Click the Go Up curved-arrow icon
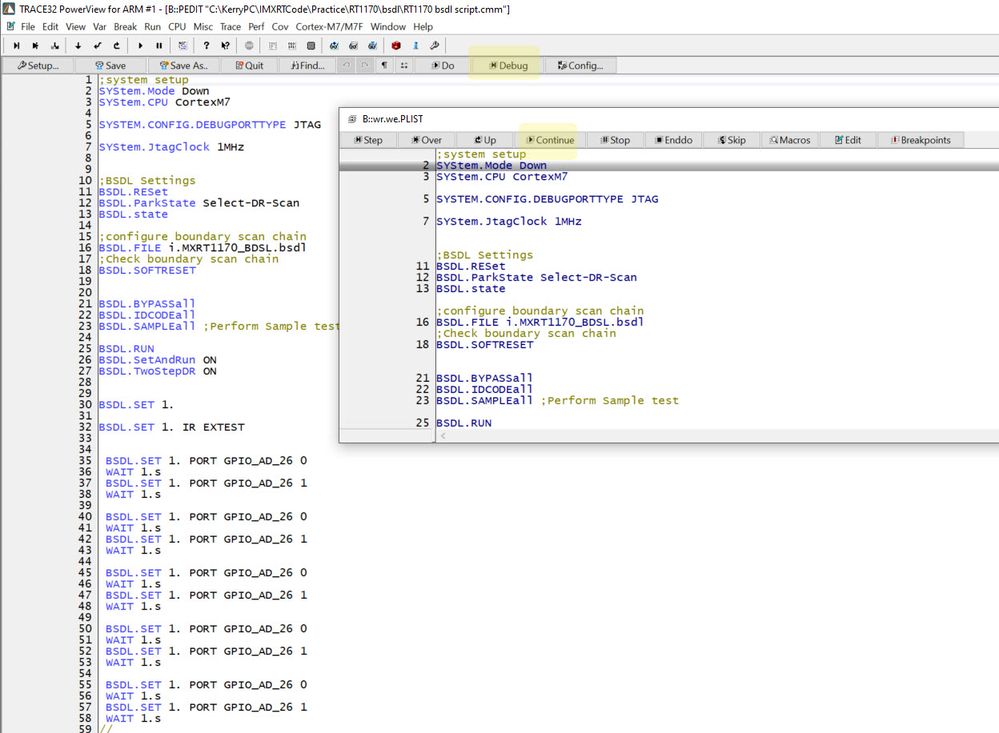Screen dimensions: 999x733 (117, 46)
